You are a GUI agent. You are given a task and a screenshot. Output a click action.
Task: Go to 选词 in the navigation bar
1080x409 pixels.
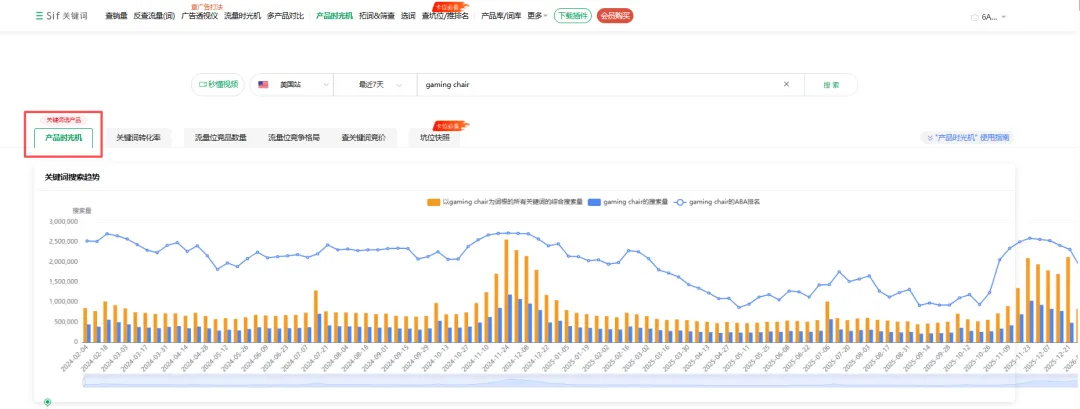pos(408,16)
